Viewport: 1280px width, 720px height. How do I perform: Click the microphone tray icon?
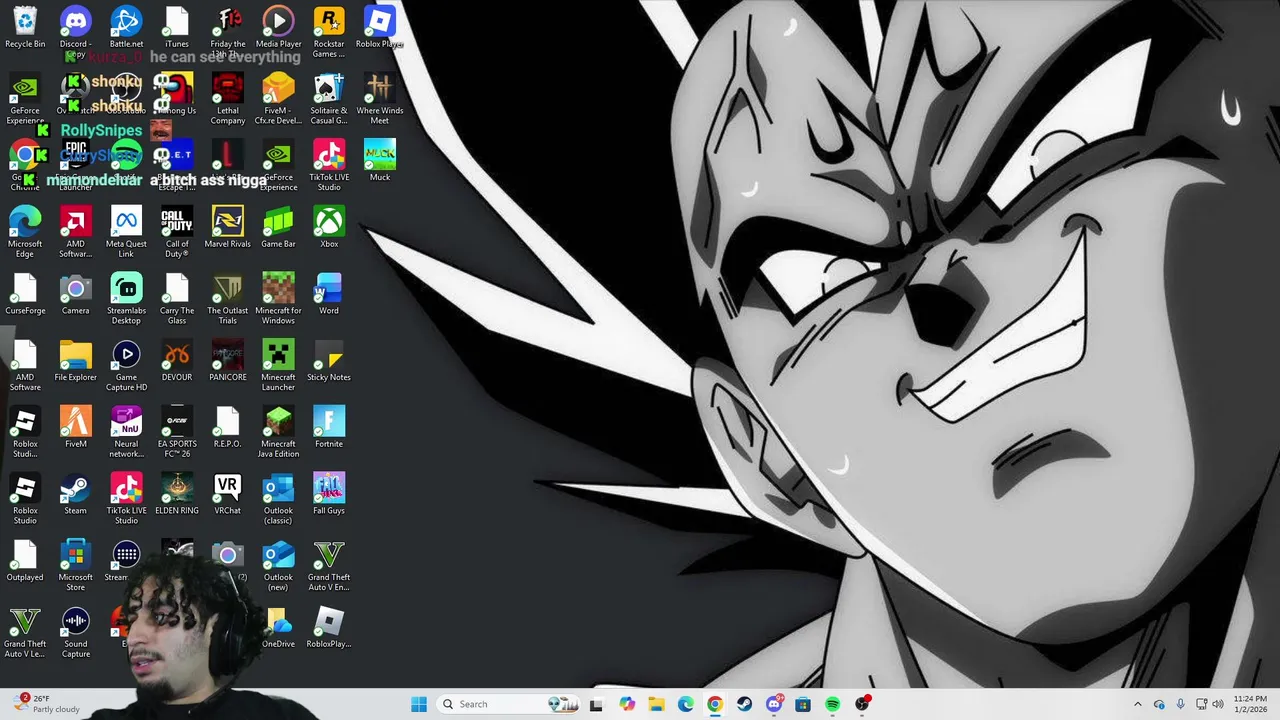coord(1180,704)
